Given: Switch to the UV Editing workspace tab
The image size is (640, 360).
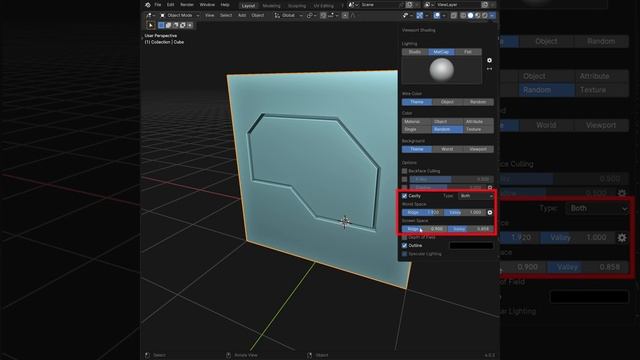Looking at the screenshot, I should [324, 6].
